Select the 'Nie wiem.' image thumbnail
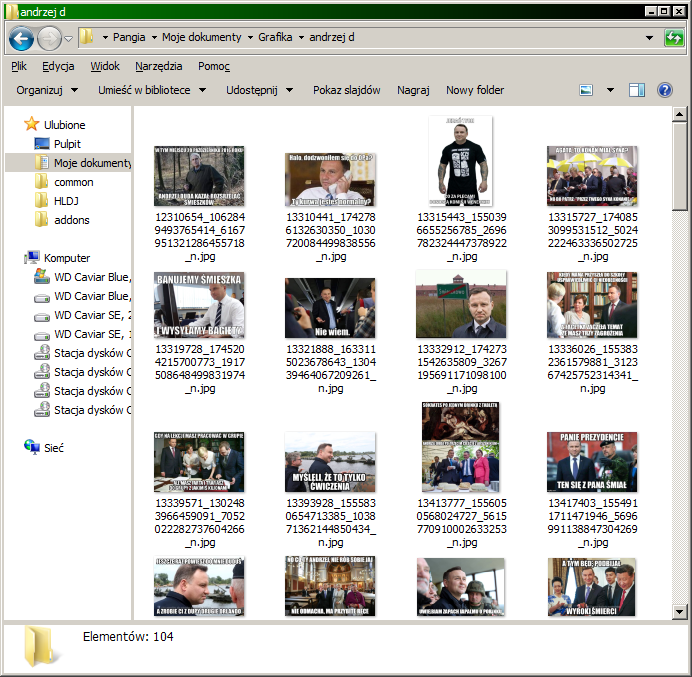 (330, 307)
